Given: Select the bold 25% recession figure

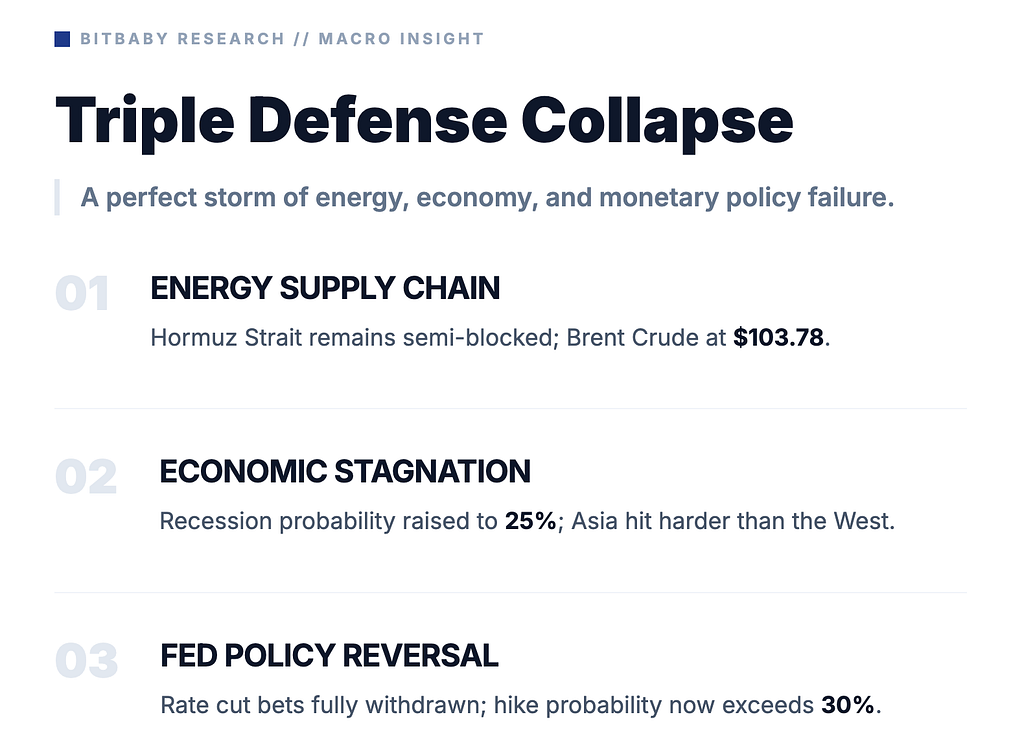Looking at the screenshot, I should [x=530, y=521].
